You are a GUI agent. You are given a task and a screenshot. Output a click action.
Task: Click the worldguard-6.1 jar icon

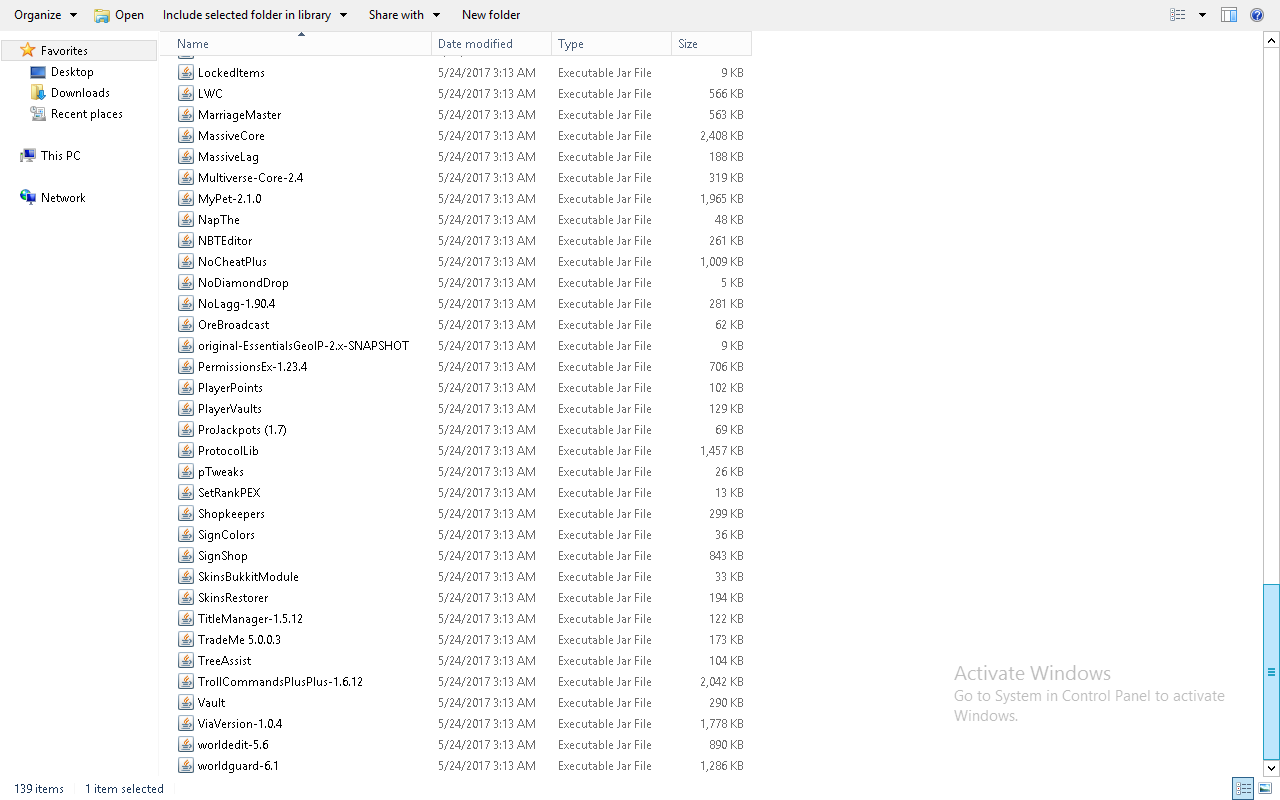point(186,766)
